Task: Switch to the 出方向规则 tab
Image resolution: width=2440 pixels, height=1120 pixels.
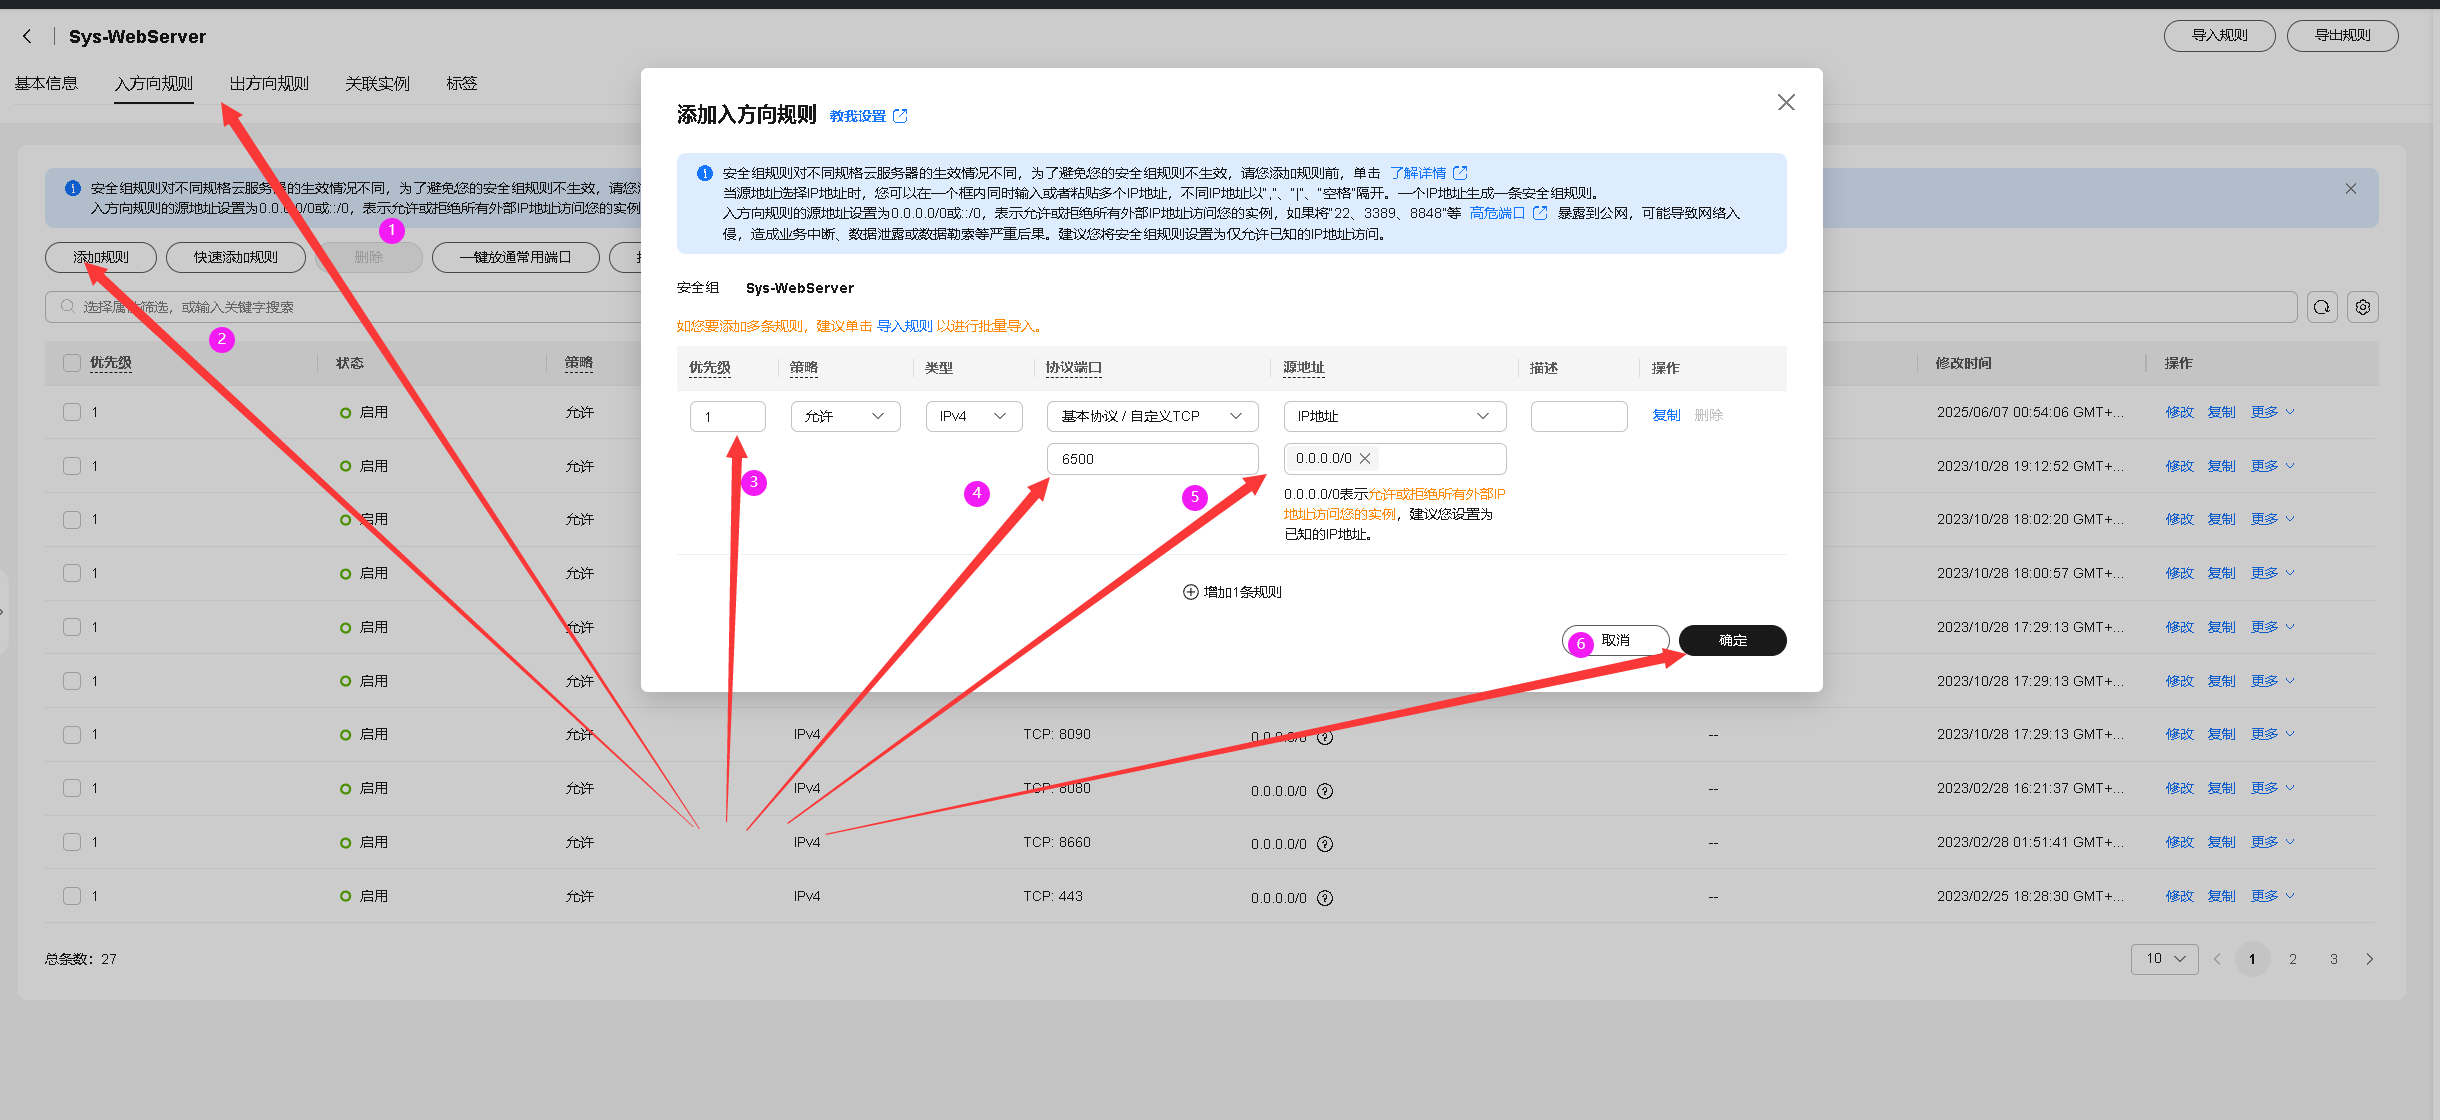Action: [x=269, y=84]
